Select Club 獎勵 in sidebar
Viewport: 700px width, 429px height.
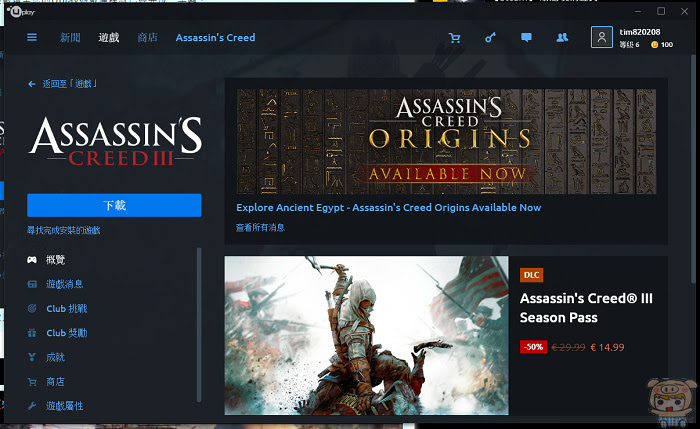pos(67,333)
